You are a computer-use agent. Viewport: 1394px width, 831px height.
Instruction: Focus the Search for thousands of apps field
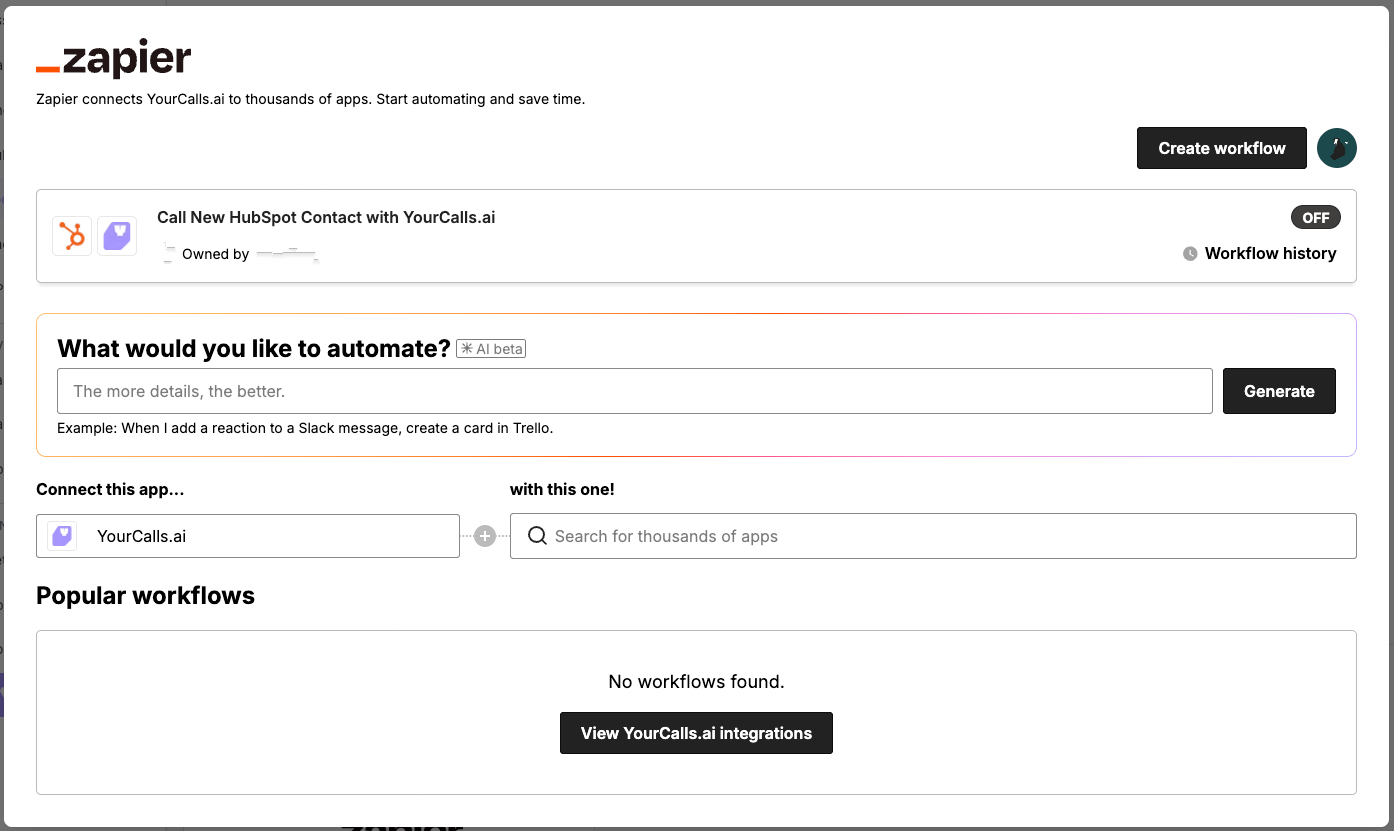tap(933, 536)
